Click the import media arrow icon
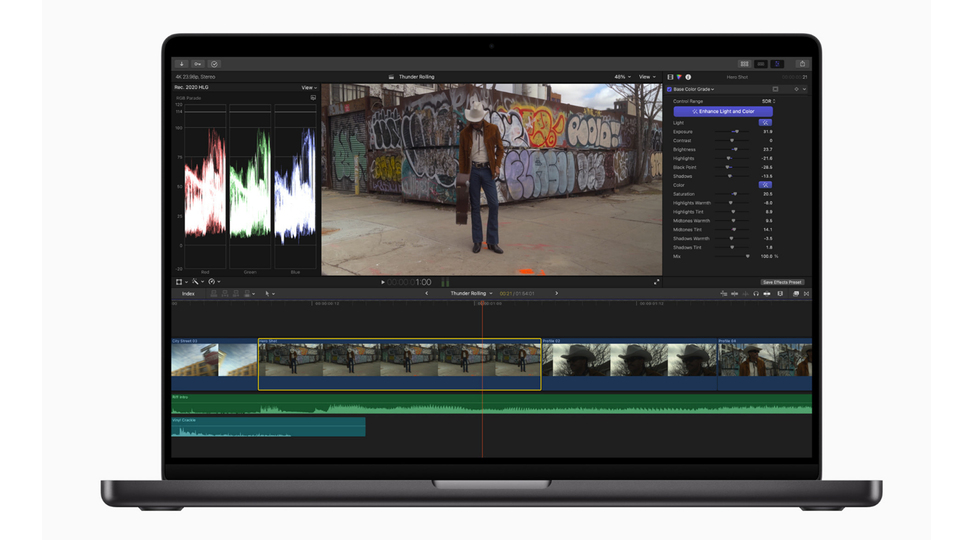The height and width of the screenshot is (540, 960). [x=181, y=64]
